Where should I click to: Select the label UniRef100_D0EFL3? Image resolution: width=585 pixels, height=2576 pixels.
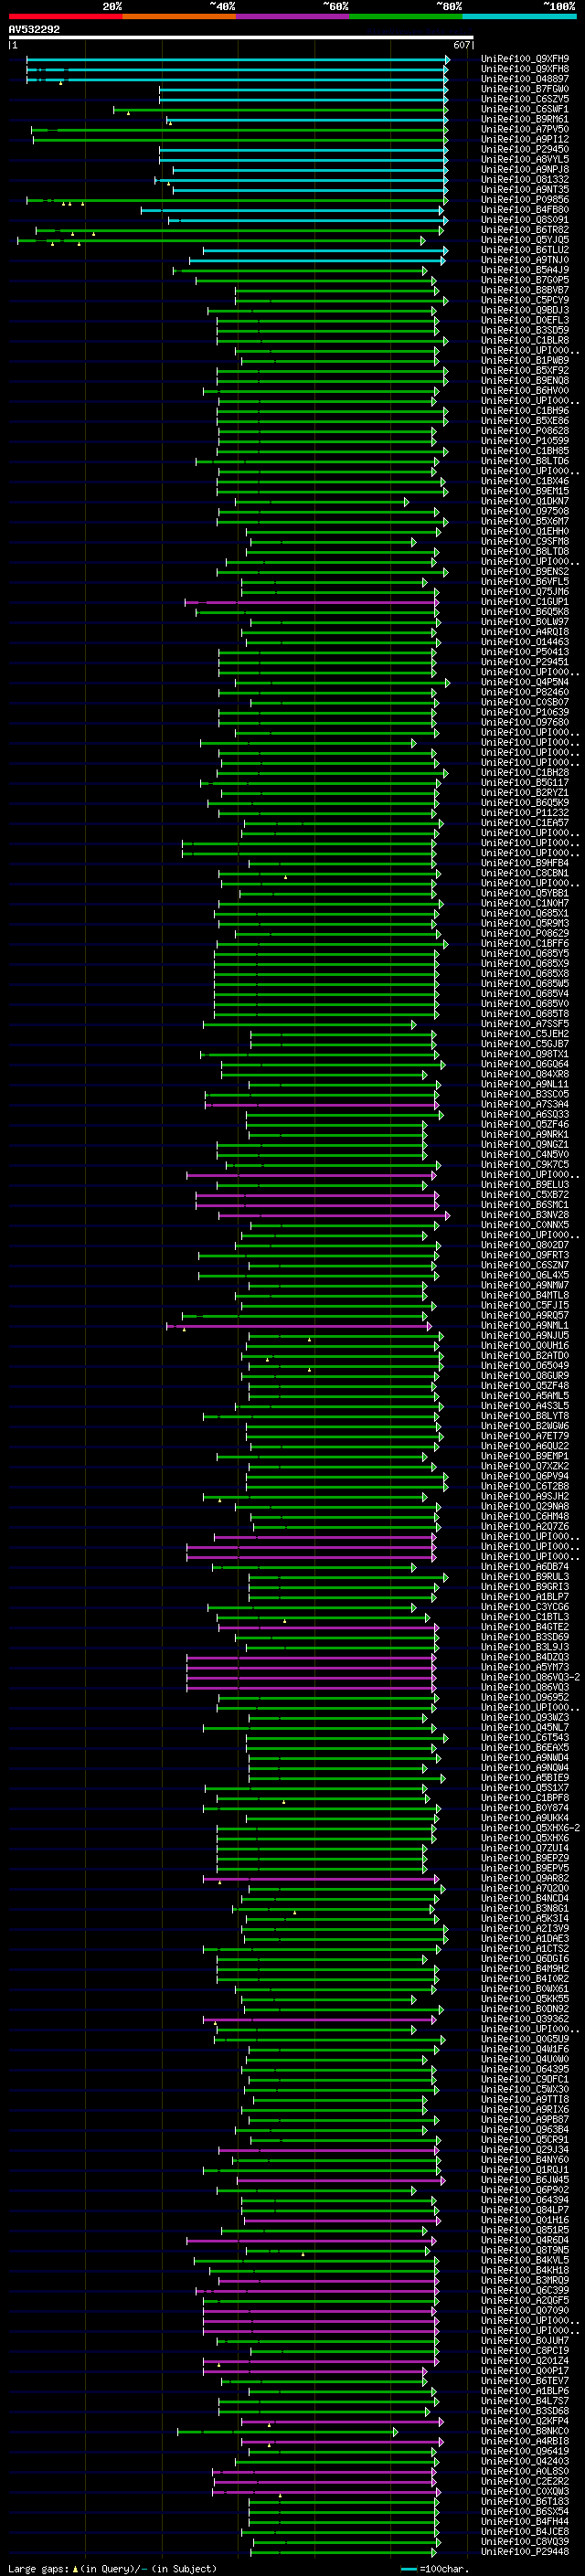coord(525,320)
